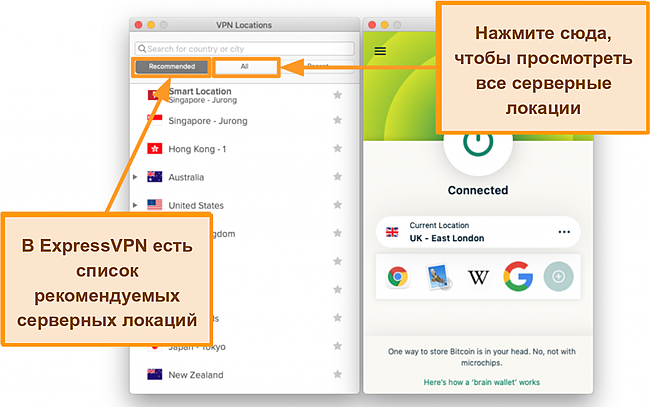Open the hamburger menu in ExpressVPN window
Image resolution: width=650 pixels, height=407 pixels.
pyautogui.click(x=380, y=51)
